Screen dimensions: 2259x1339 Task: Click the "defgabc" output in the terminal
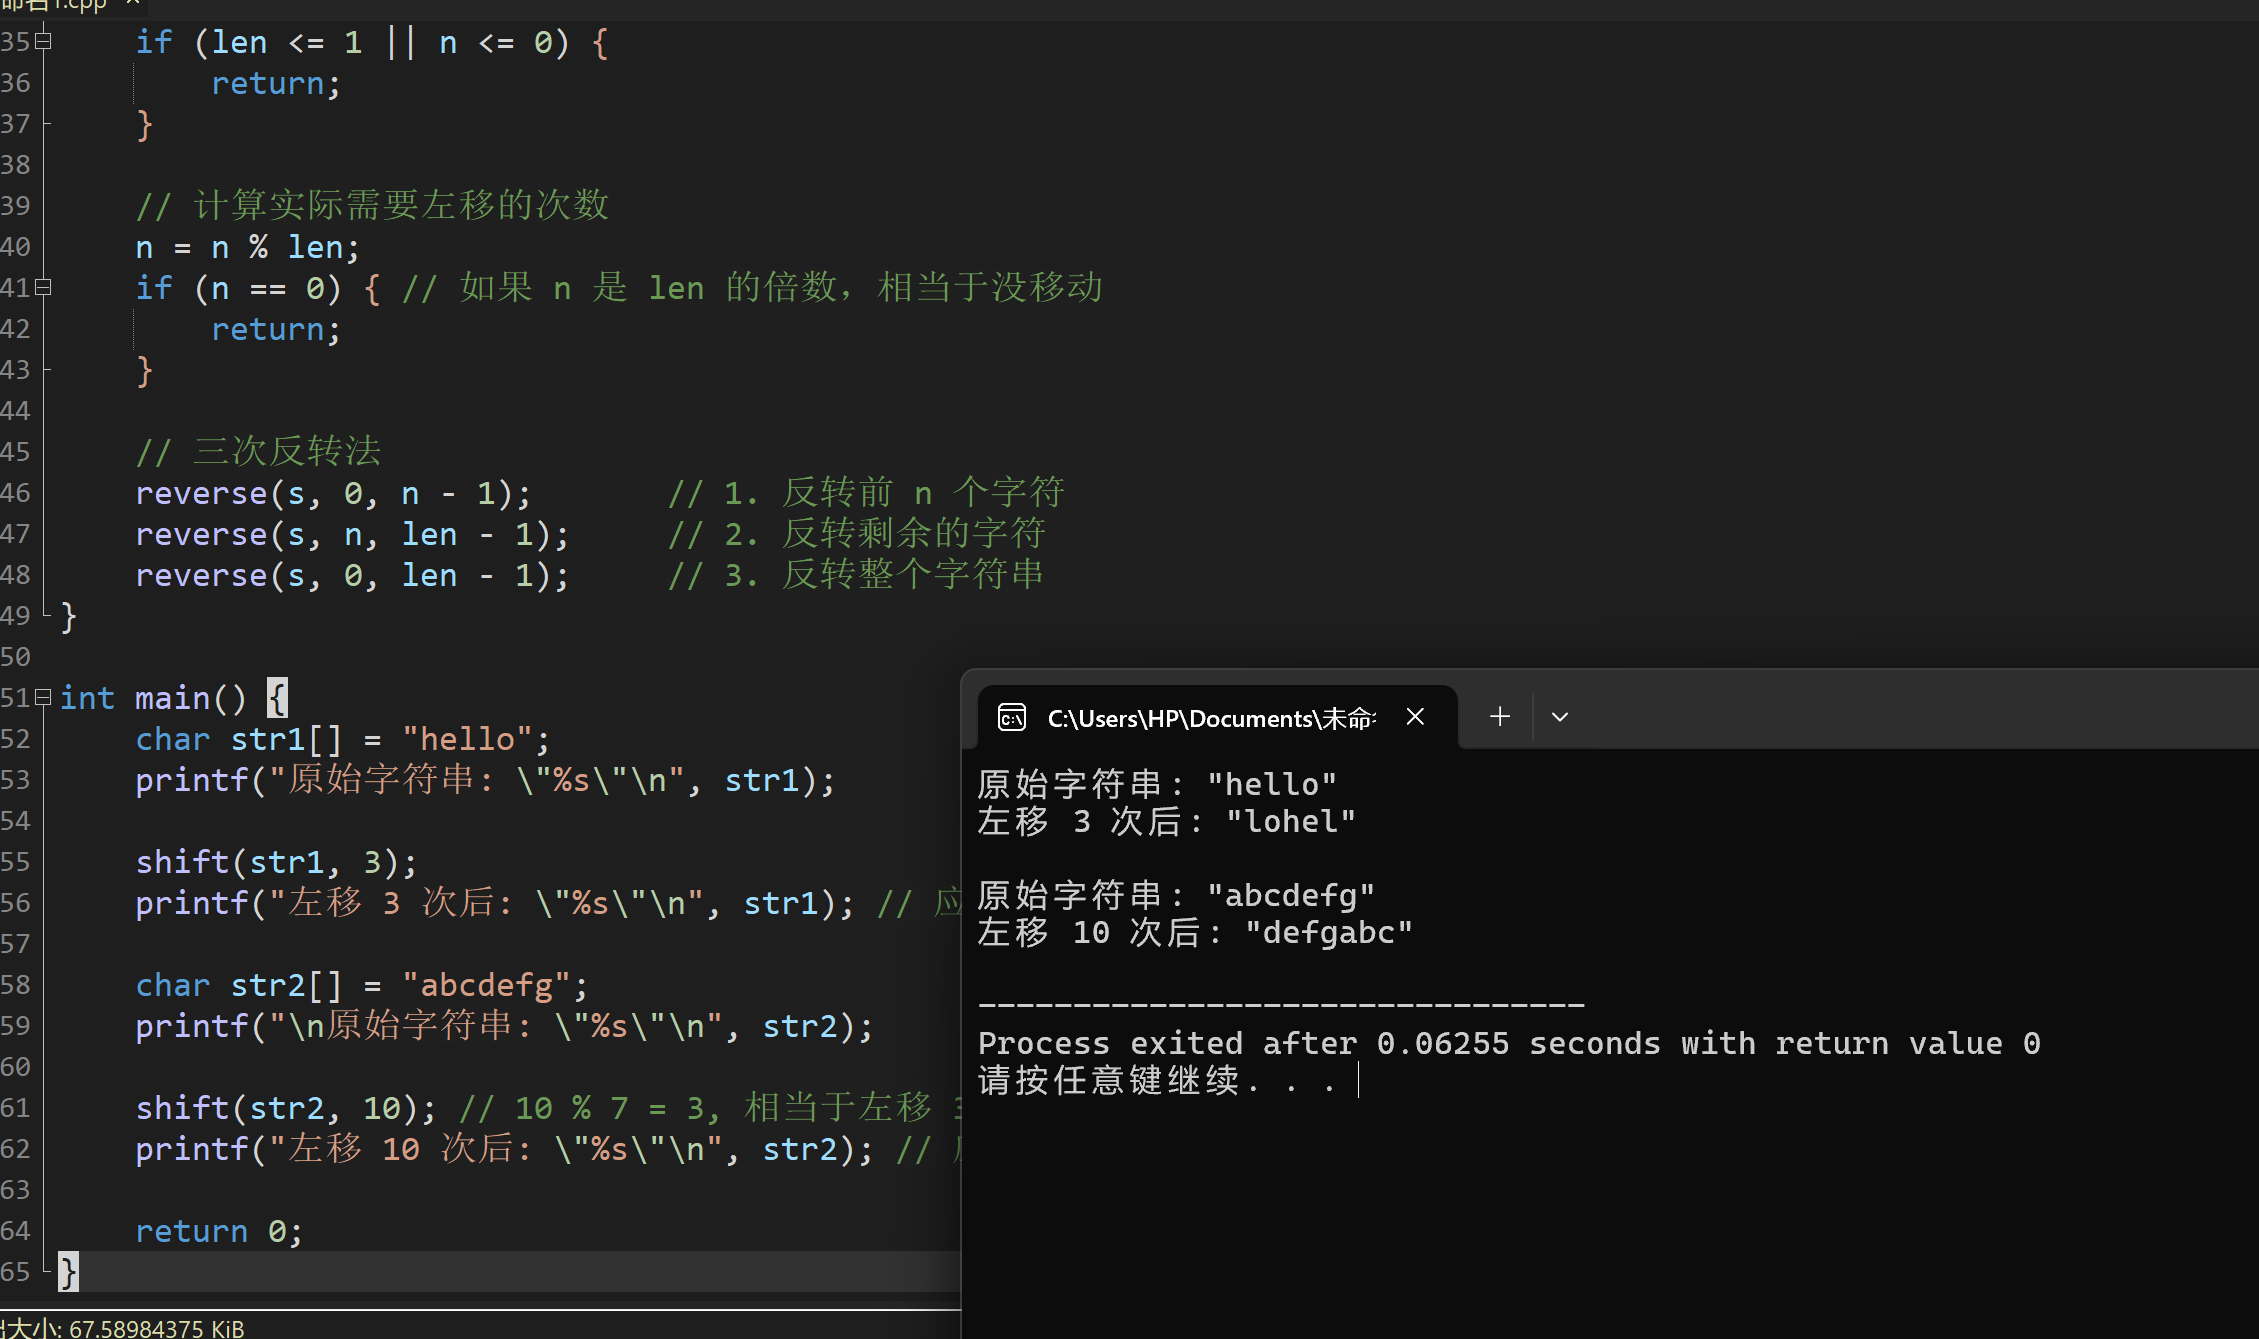[1328, 933]
